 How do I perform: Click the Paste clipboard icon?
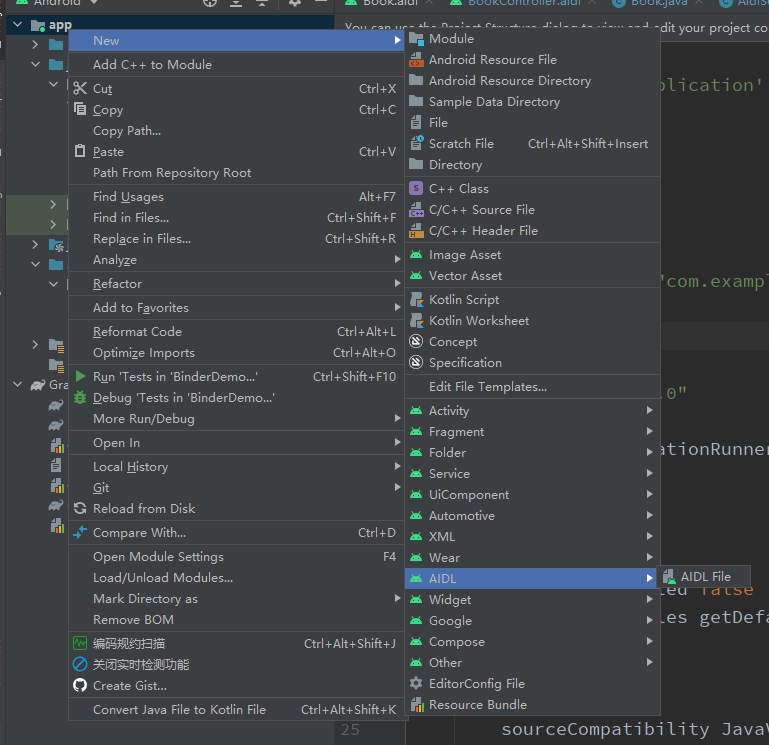(x=80, y=151)
